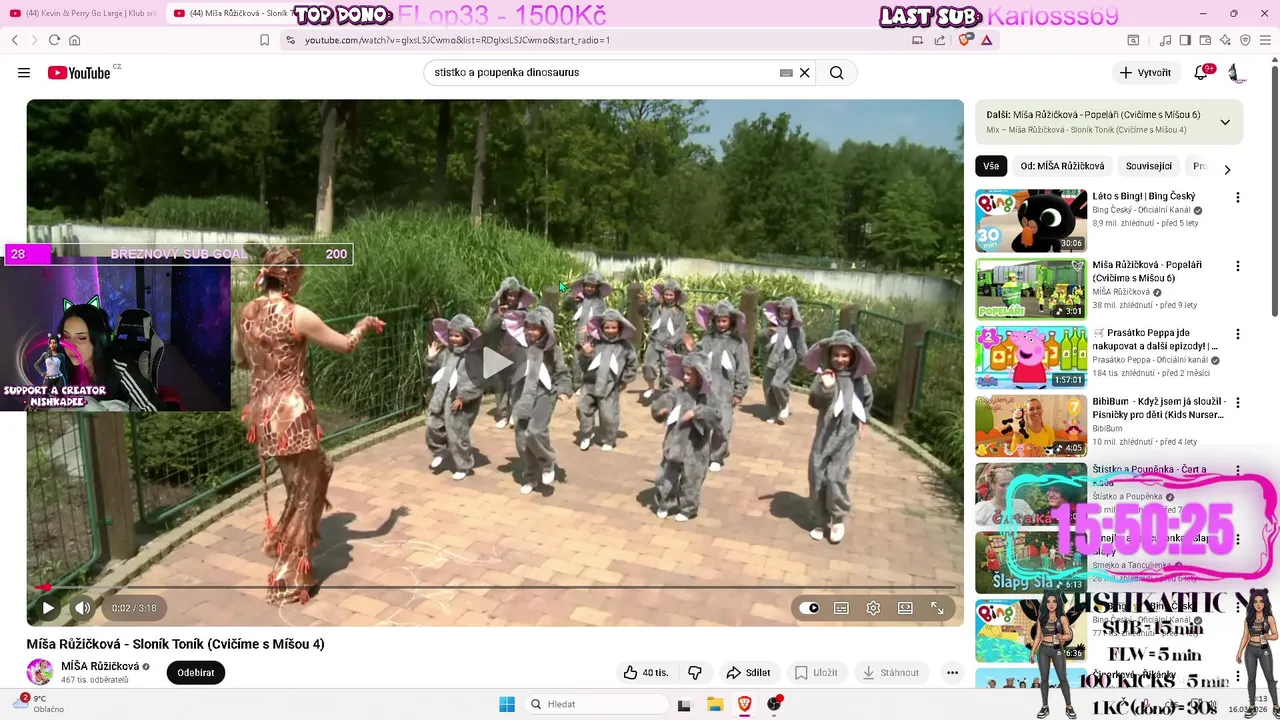The image size is (1280, 720).
Task: Go back in browser
Action: (x=15, y=40)
